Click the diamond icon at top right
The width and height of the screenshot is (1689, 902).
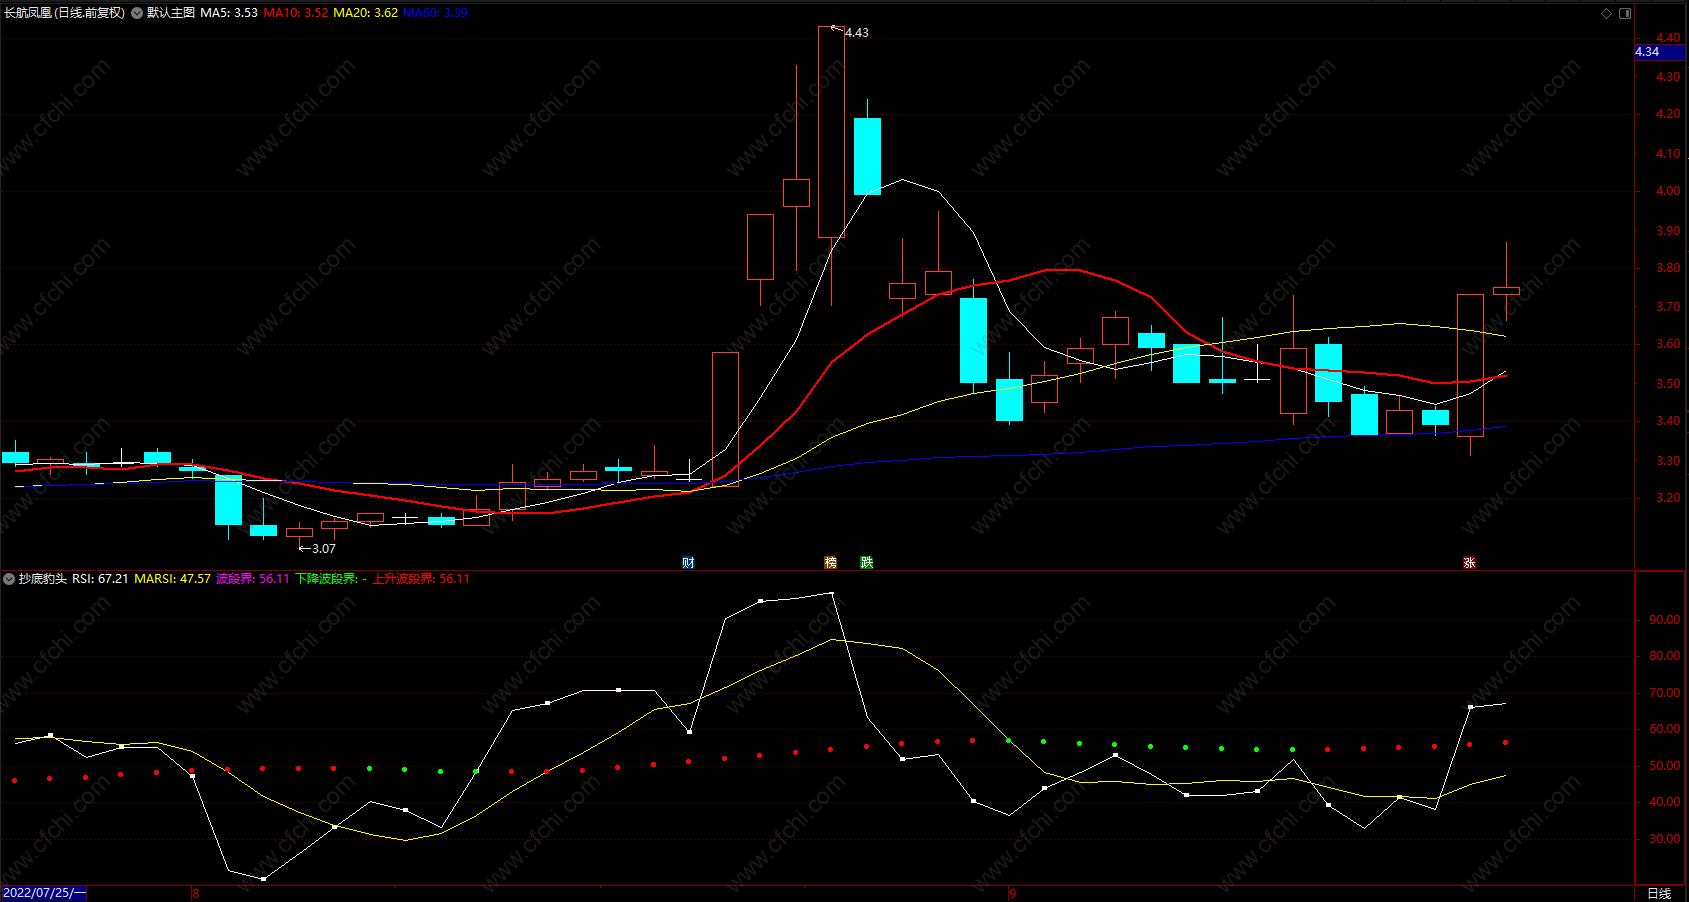click(1607, 13)
